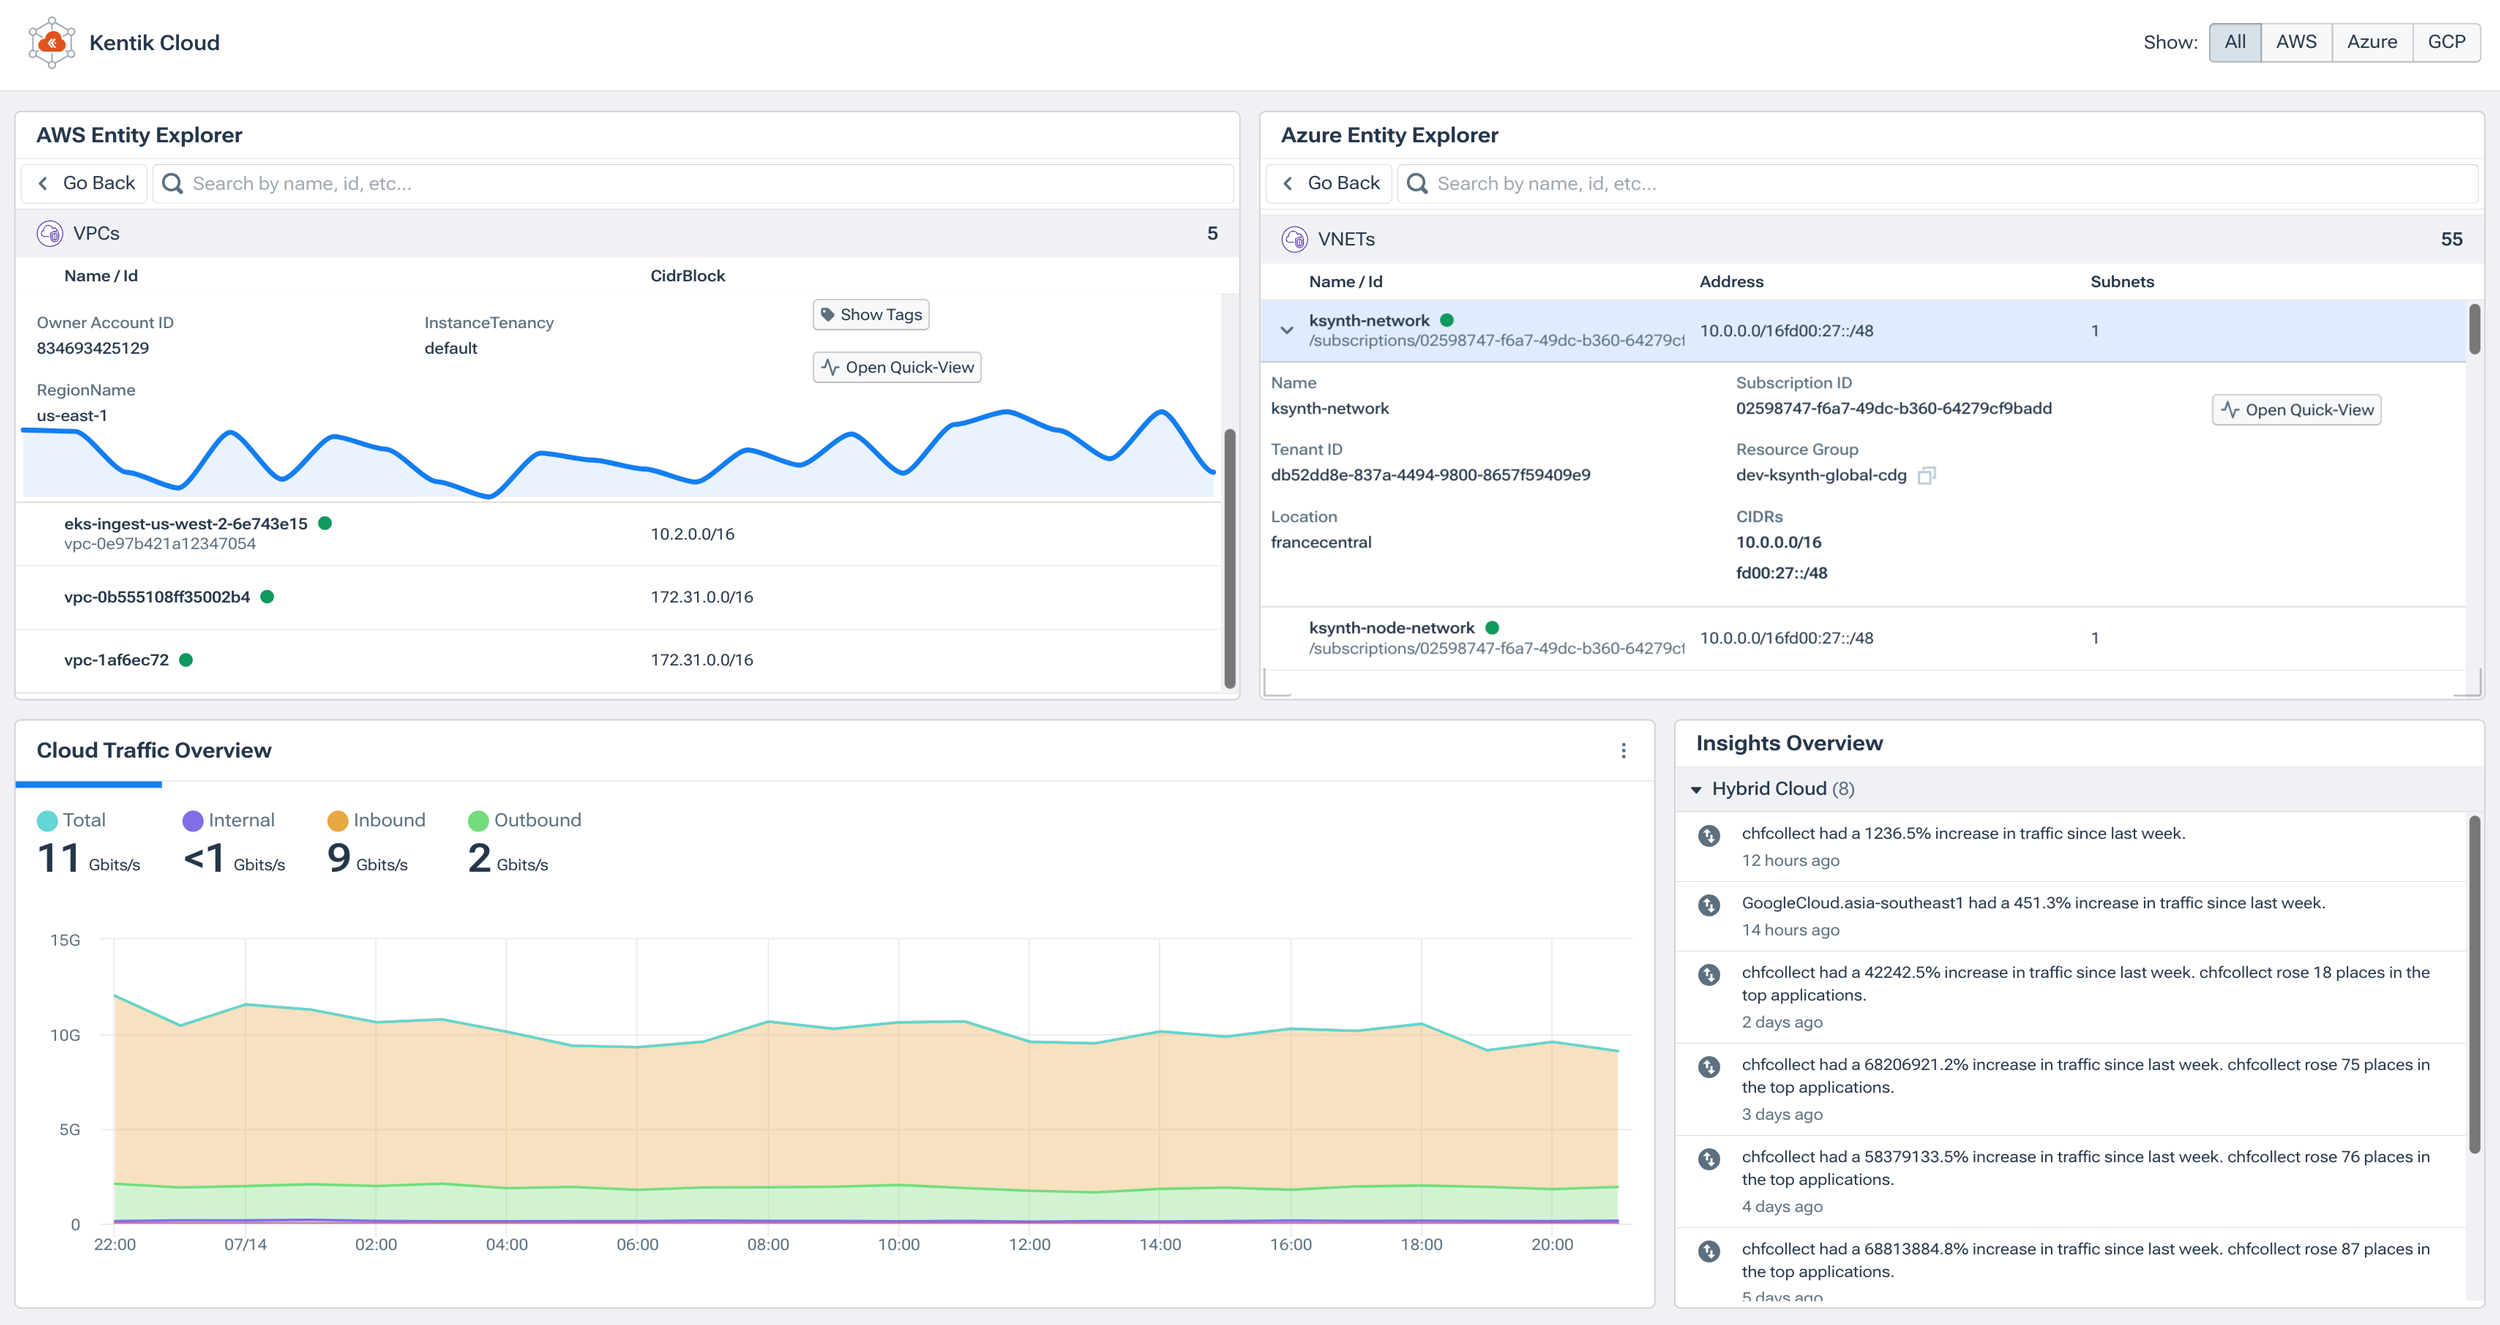Image resolution: width=2500 pixels, height=1325 pixels.
Task: Collapse the Hybrid Cloud insights section
Action: [x=1697, y=789]
